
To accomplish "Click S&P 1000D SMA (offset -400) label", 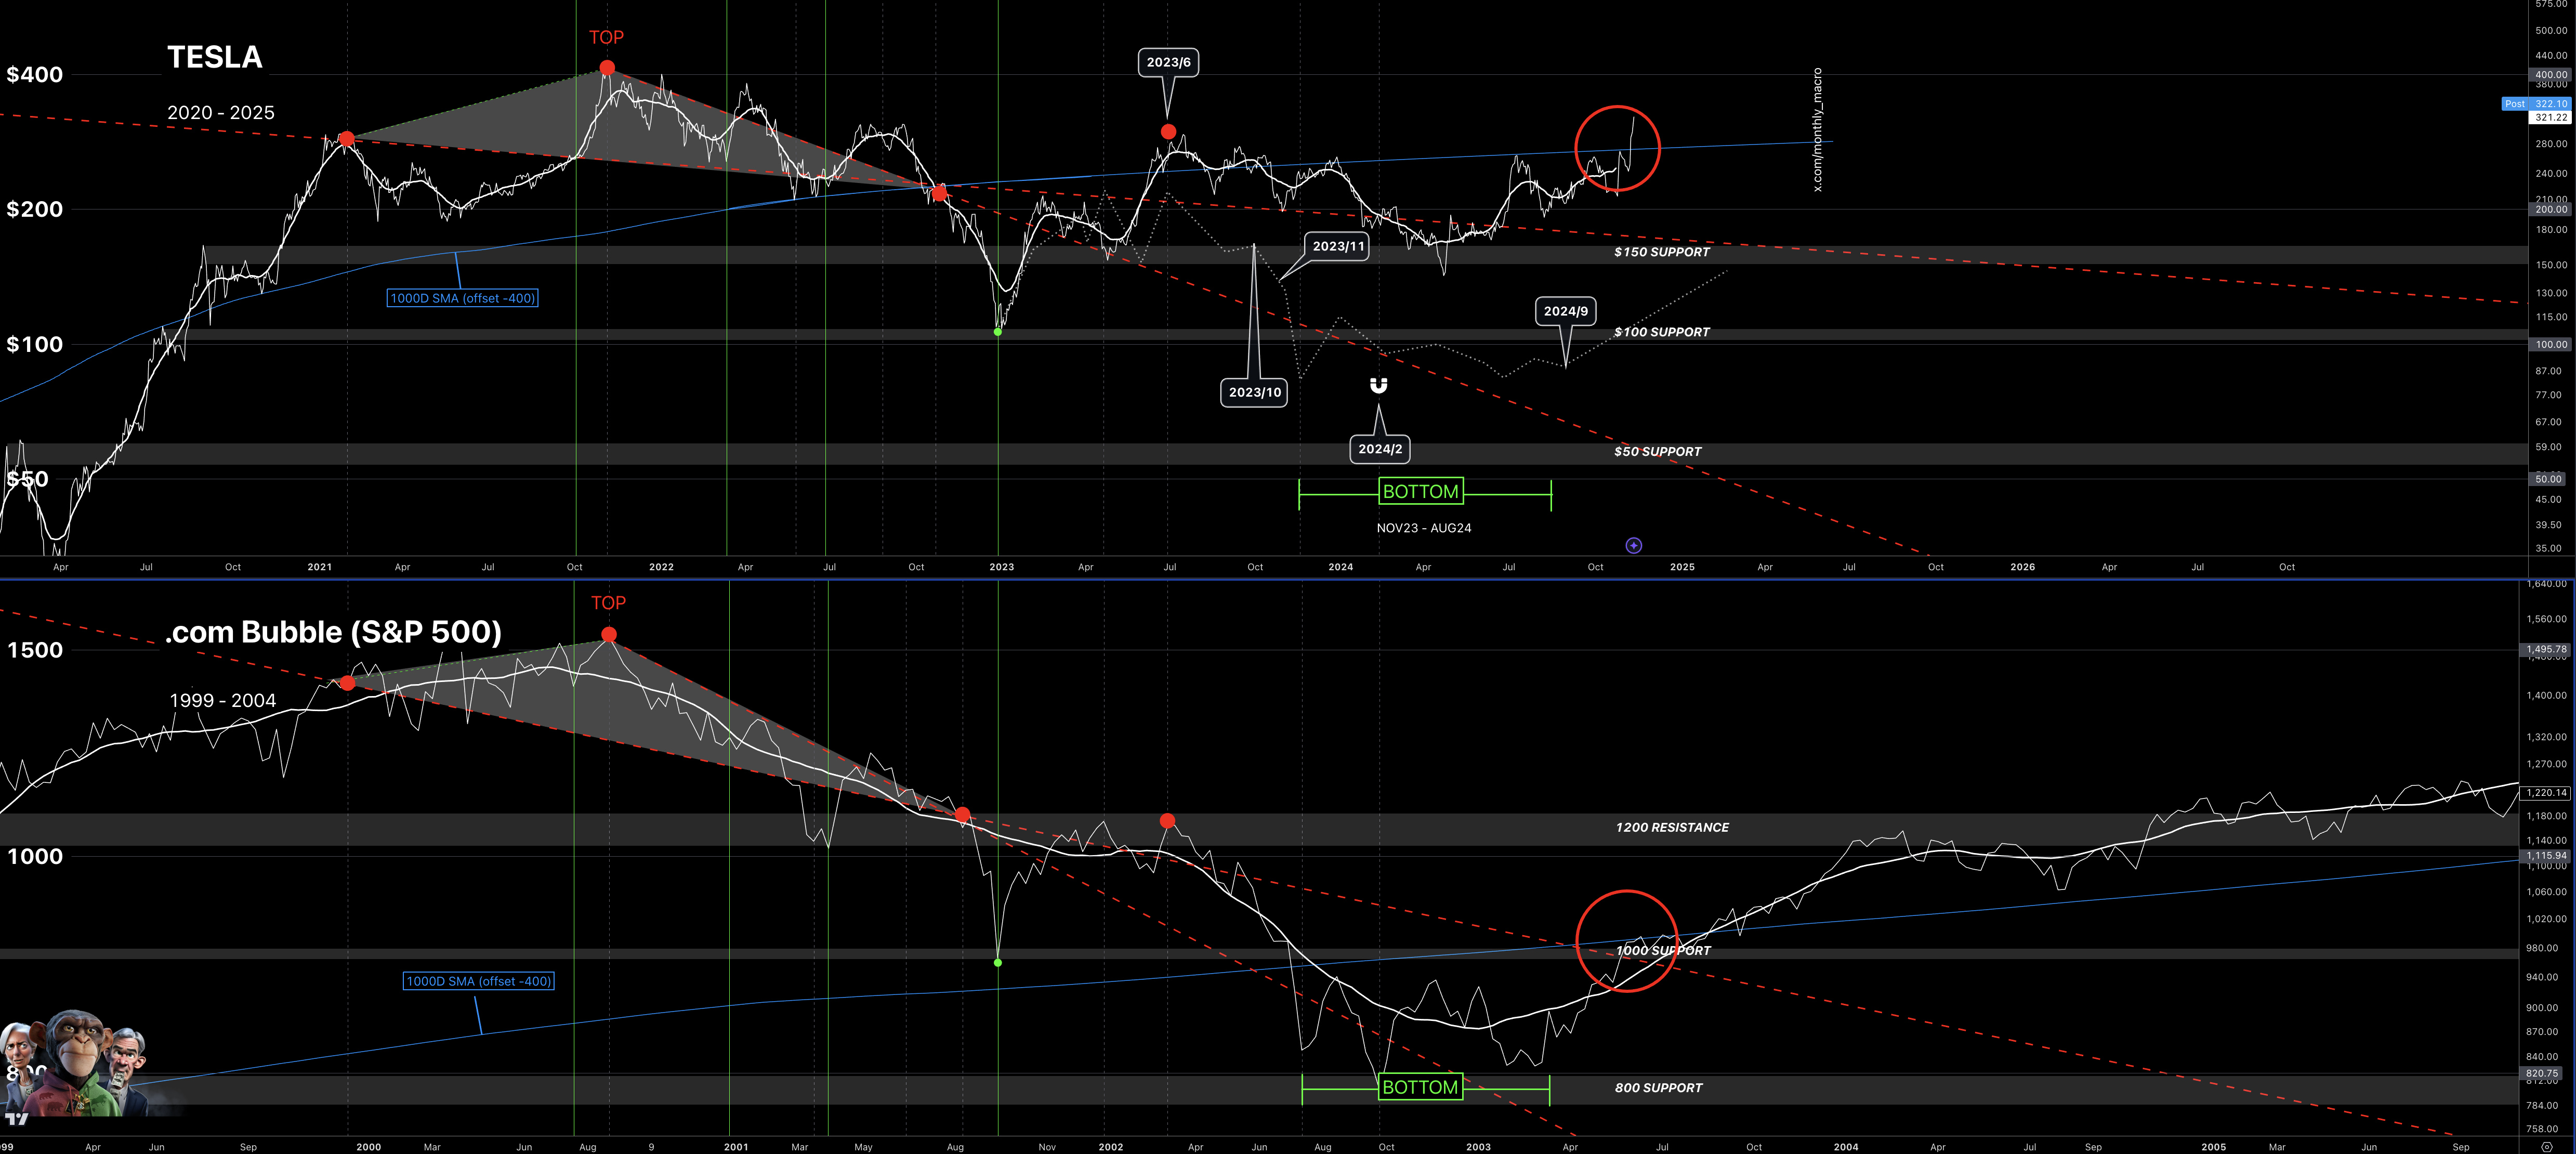I will point(478,981).
